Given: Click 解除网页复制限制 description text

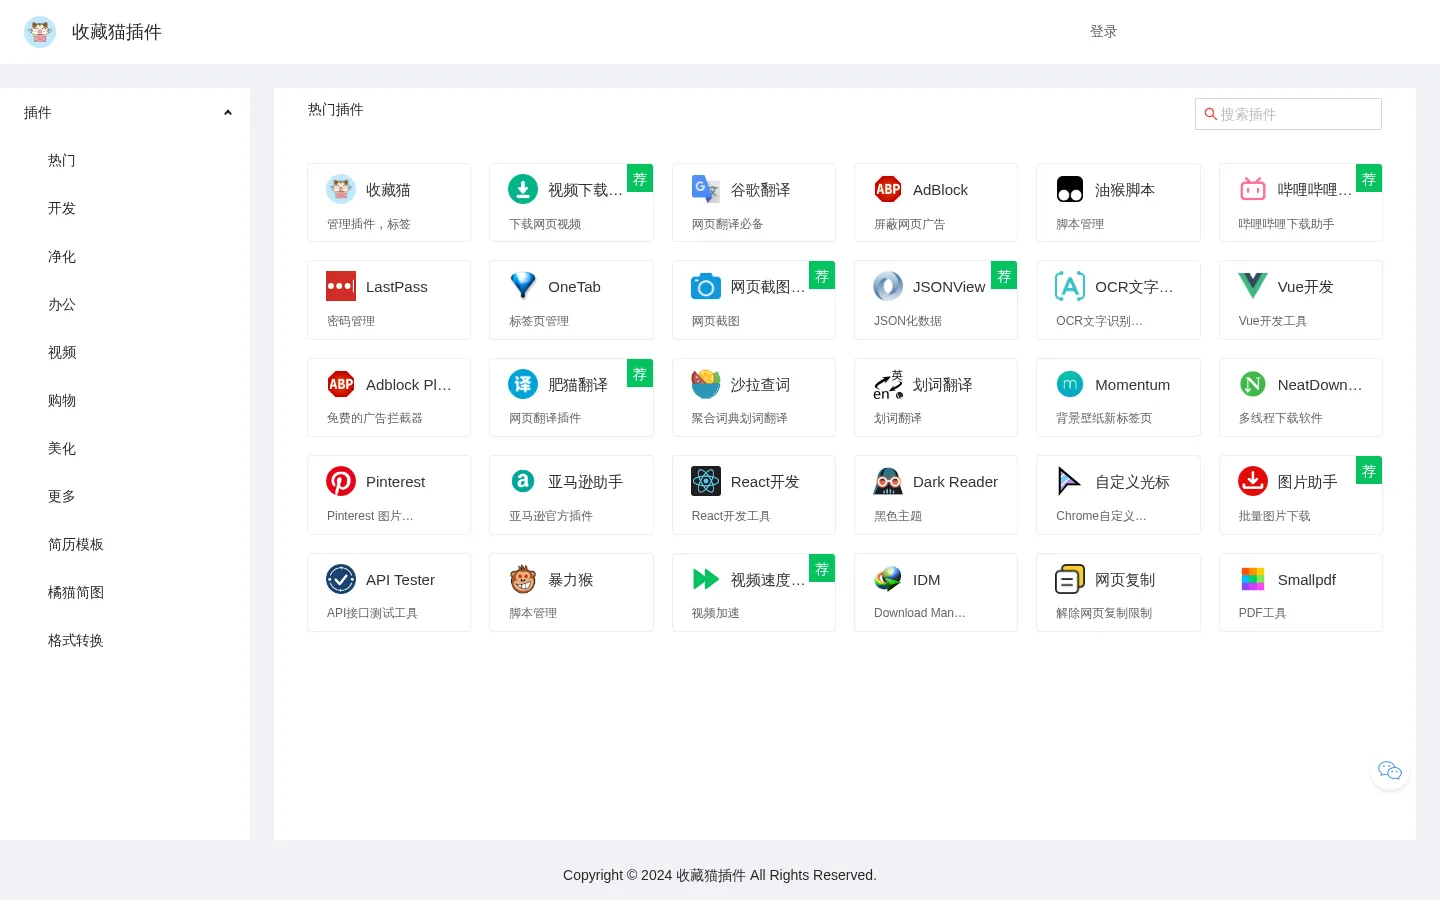Looking at the screenshot, I should tap(1104, 613).
